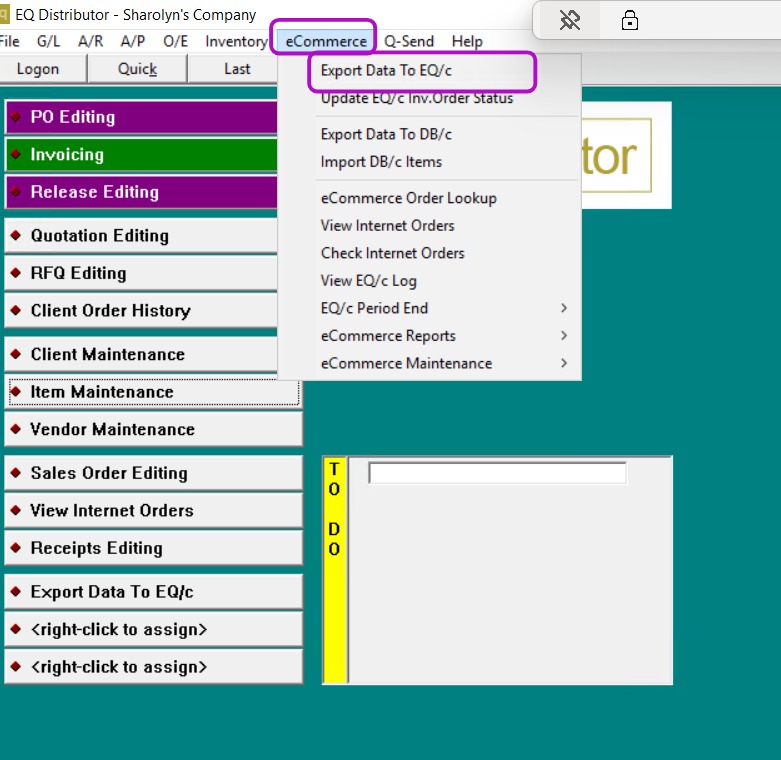Choose Update EQ/c Inv.Order Status

coord(429,98)
